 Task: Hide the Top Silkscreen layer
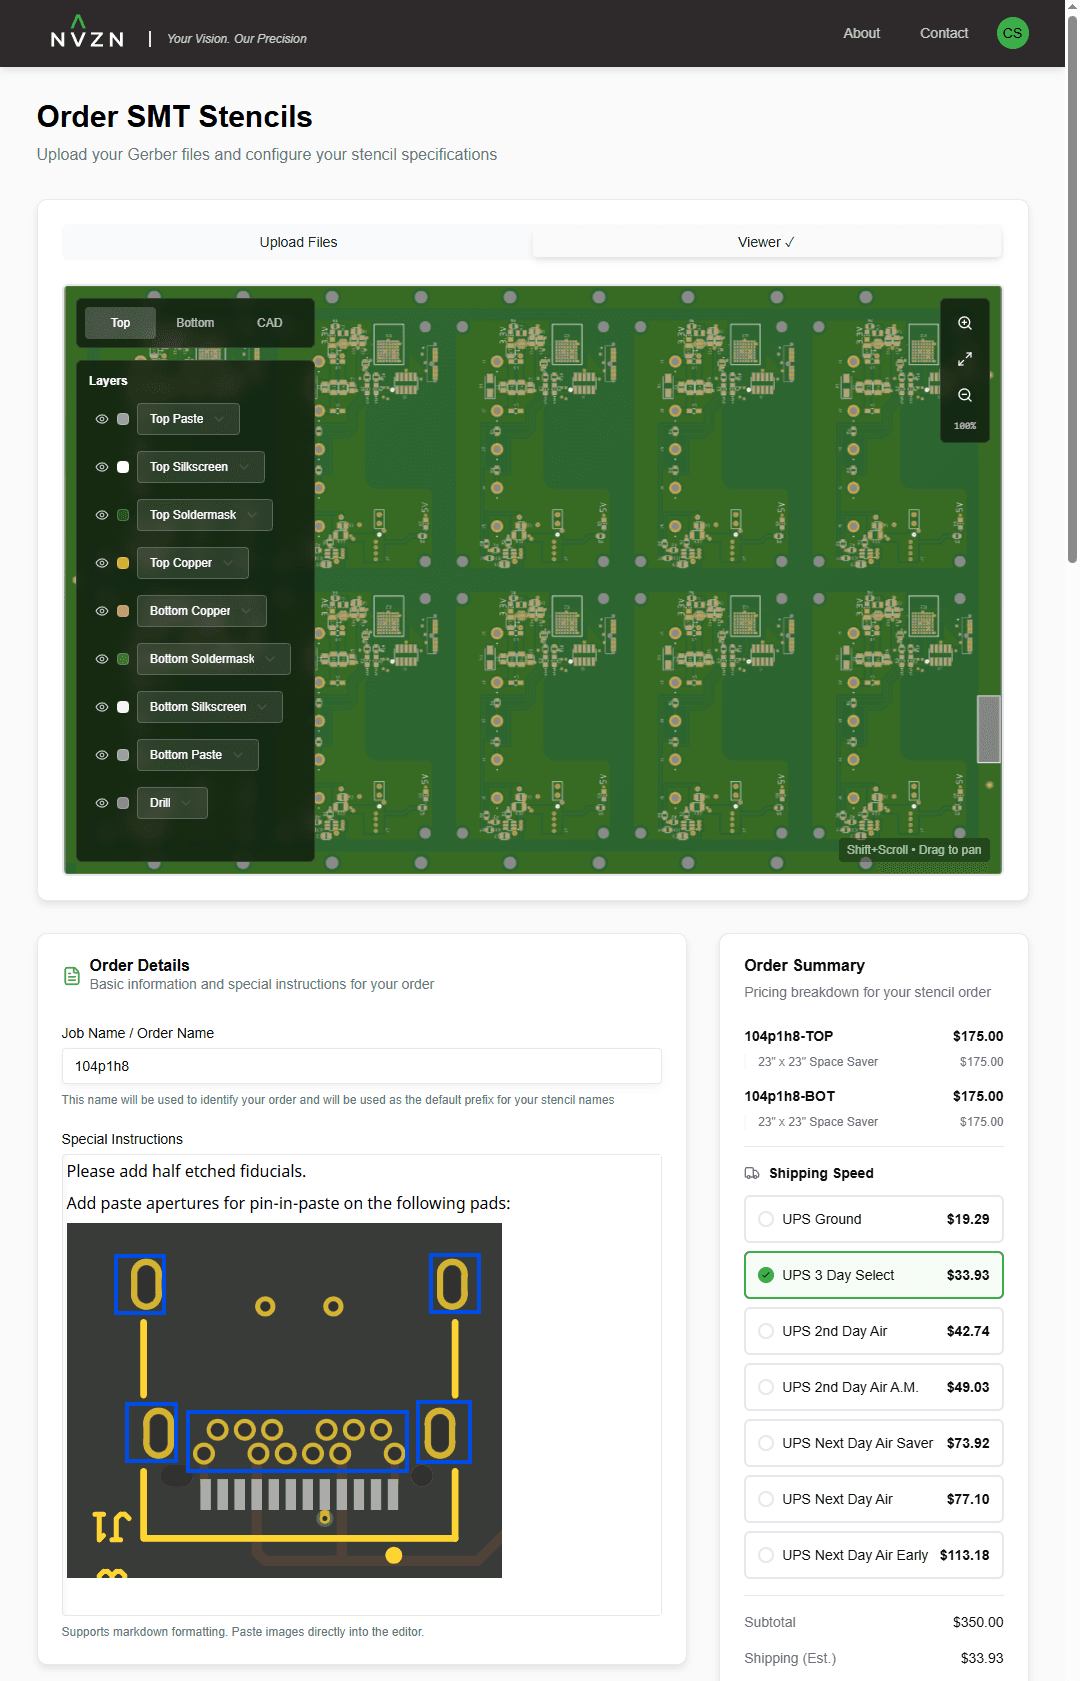click(102, 467)
